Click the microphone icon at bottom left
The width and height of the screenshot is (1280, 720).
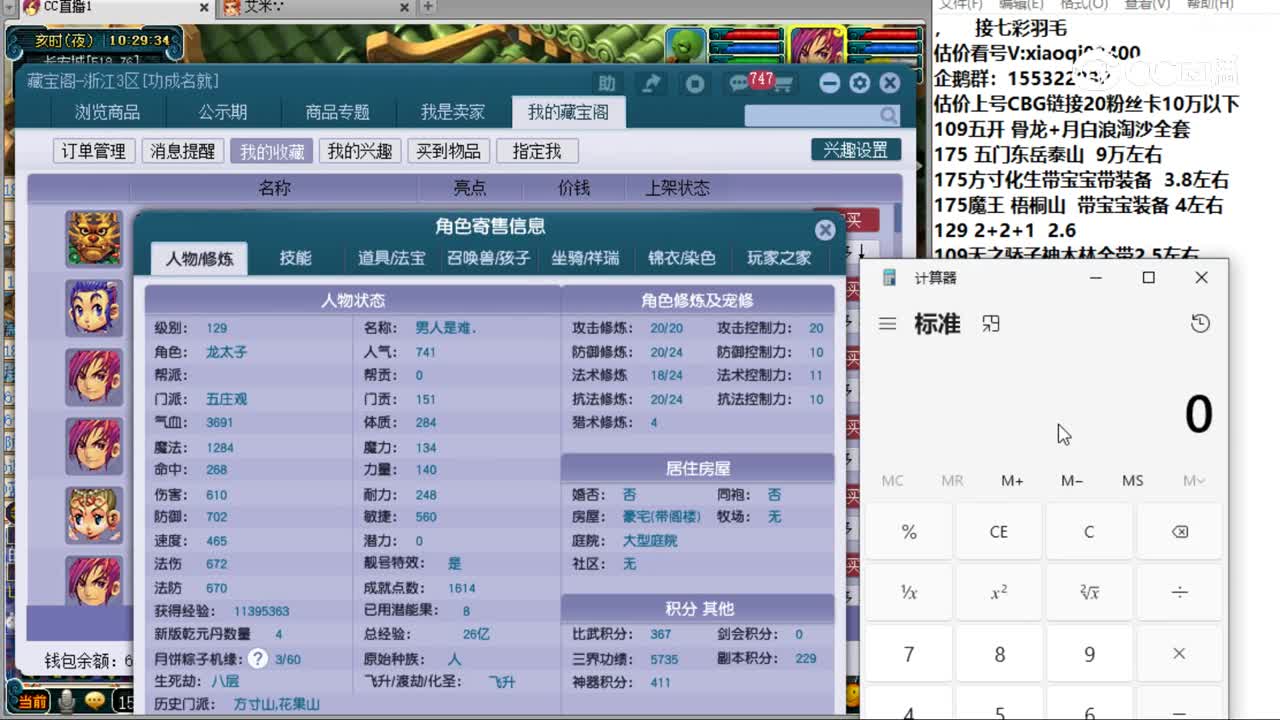67,701
